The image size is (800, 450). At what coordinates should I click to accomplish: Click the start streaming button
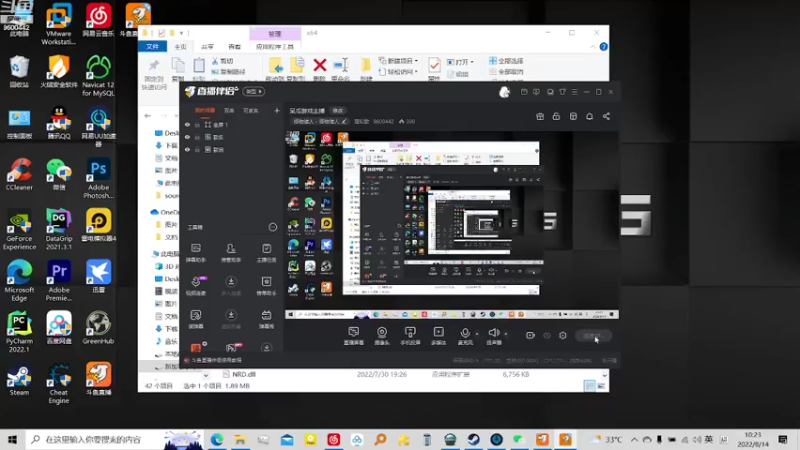[594, 336]
